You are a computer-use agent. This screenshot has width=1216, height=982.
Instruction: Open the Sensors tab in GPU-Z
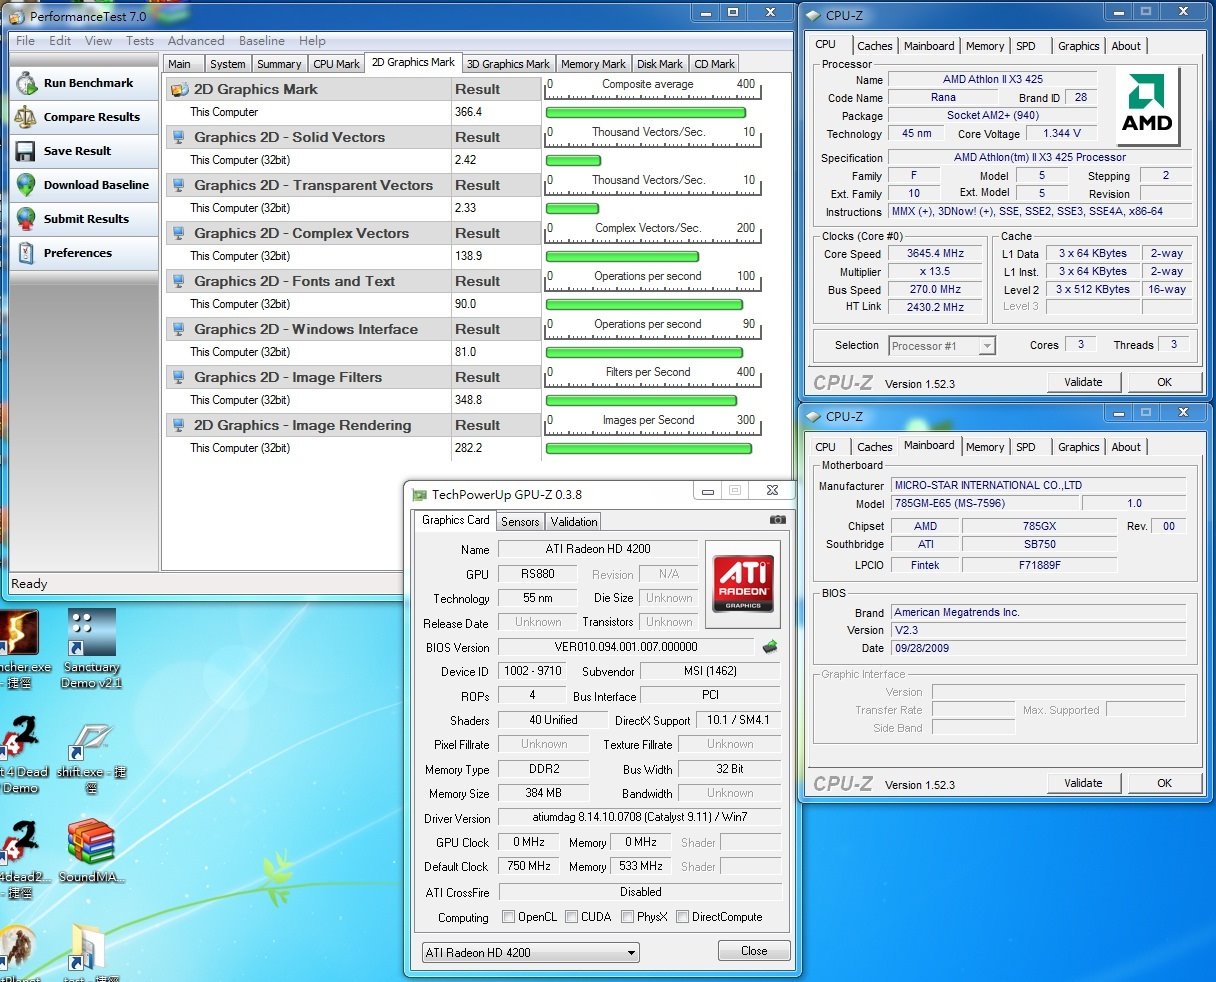click(520, 522)
